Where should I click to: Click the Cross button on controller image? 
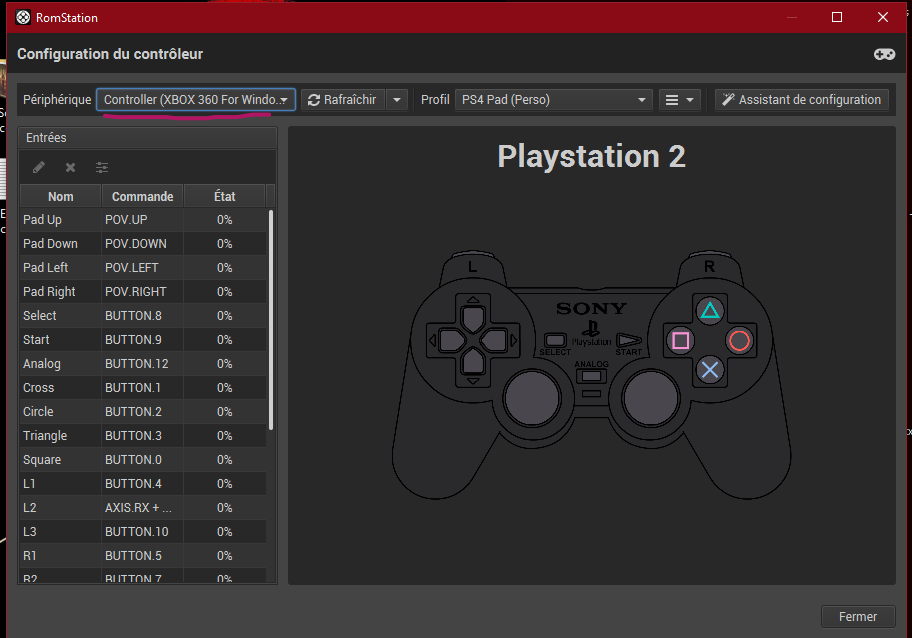pyautogui.click(x=710, y=370)
